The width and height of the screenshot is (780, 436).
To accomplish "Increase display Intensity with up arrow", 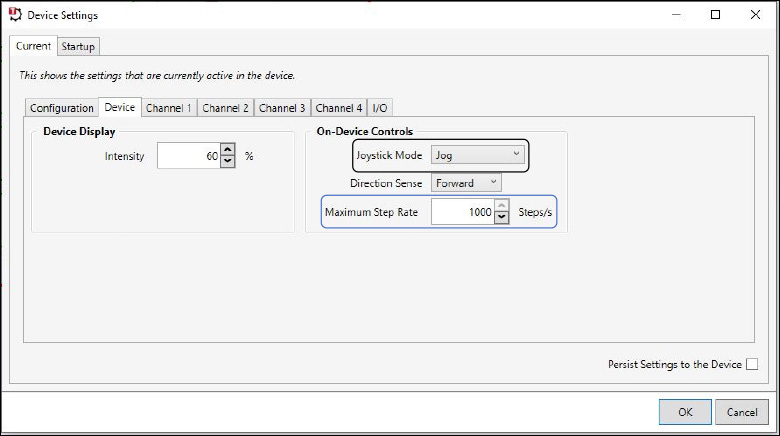I will [x=228, y=149].
